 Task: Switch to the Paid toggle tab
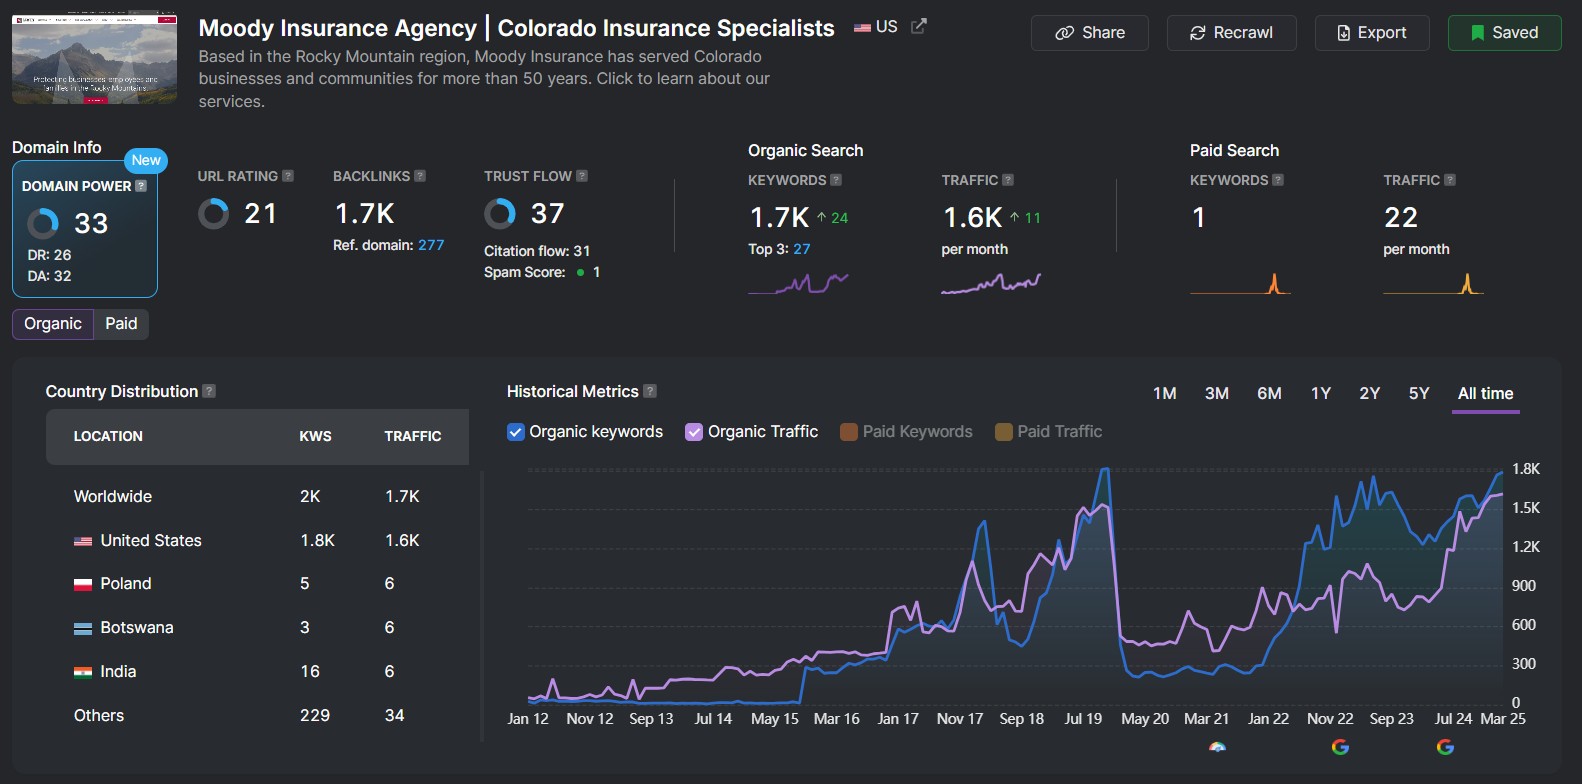[x=121, y=324]
